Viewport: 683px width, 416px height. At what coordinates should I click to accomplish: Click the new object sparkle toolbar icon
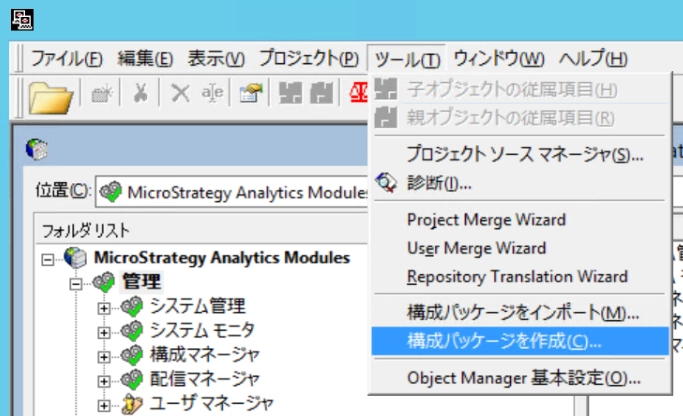point(102,93)
